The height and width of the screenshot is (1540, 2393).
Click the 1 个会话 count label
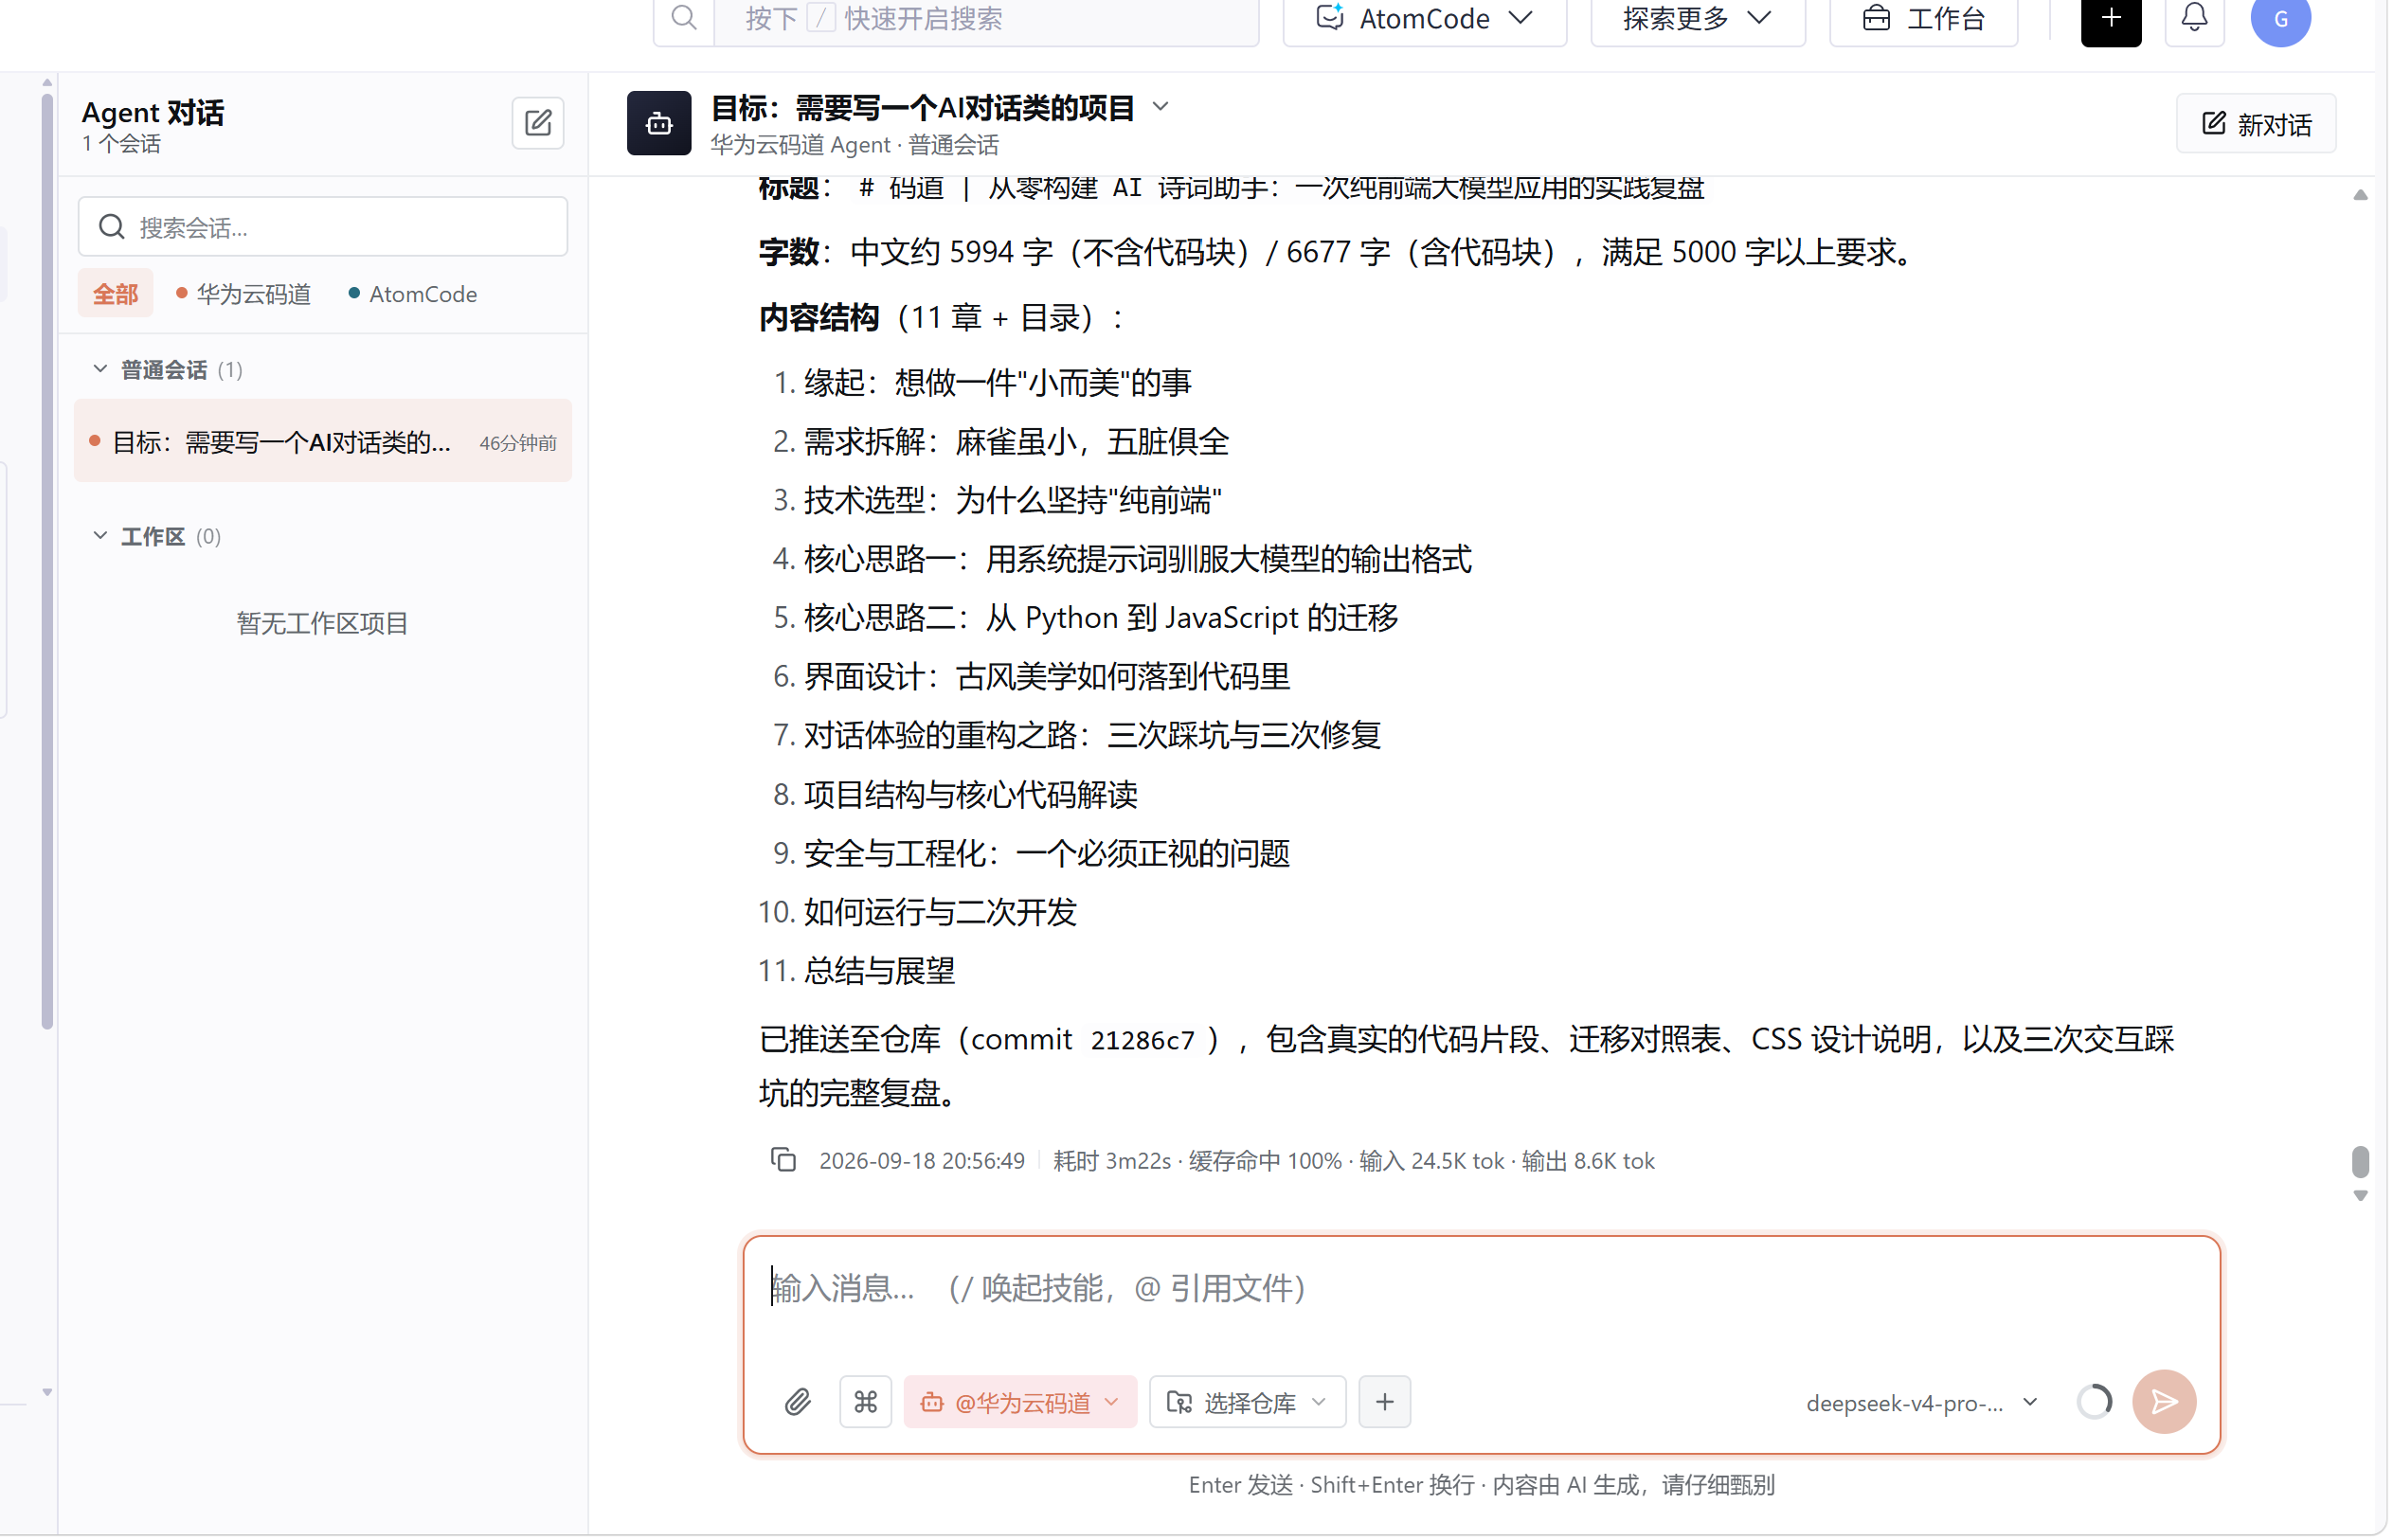121,144
